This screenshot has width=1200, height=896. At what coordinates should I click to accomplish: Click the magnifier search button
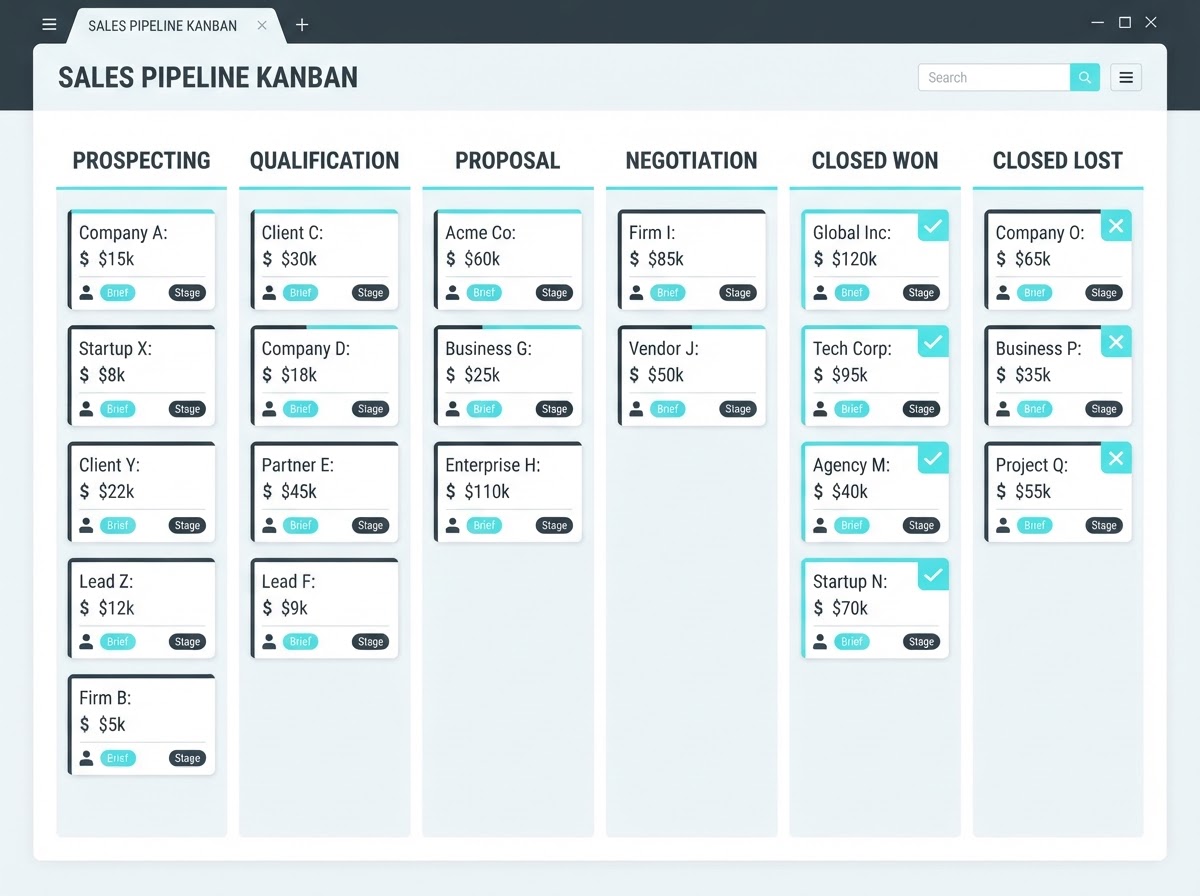tap(1085, 77)
